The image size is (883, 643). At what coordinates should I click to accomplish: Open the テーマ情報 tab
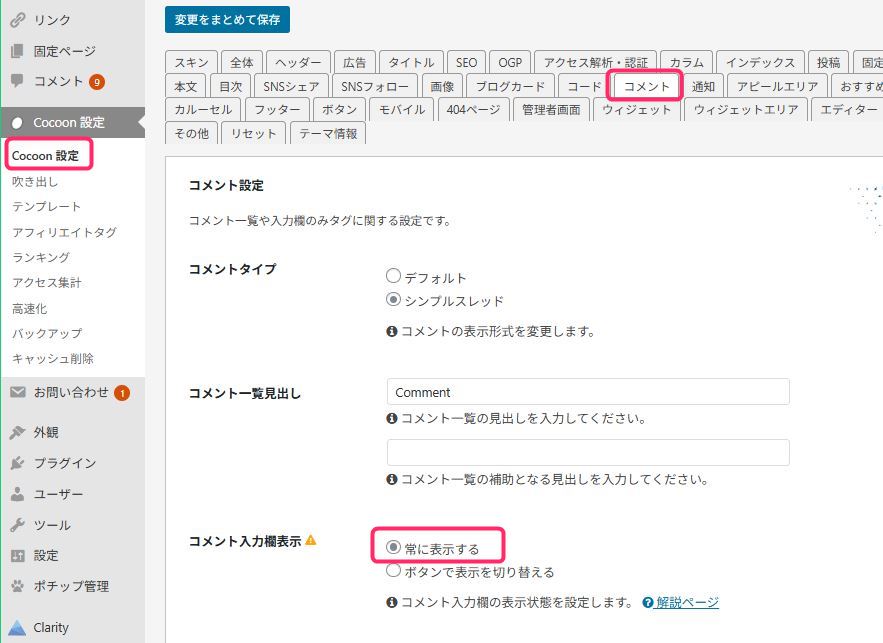pyautogui.click(x=328, y=133)
